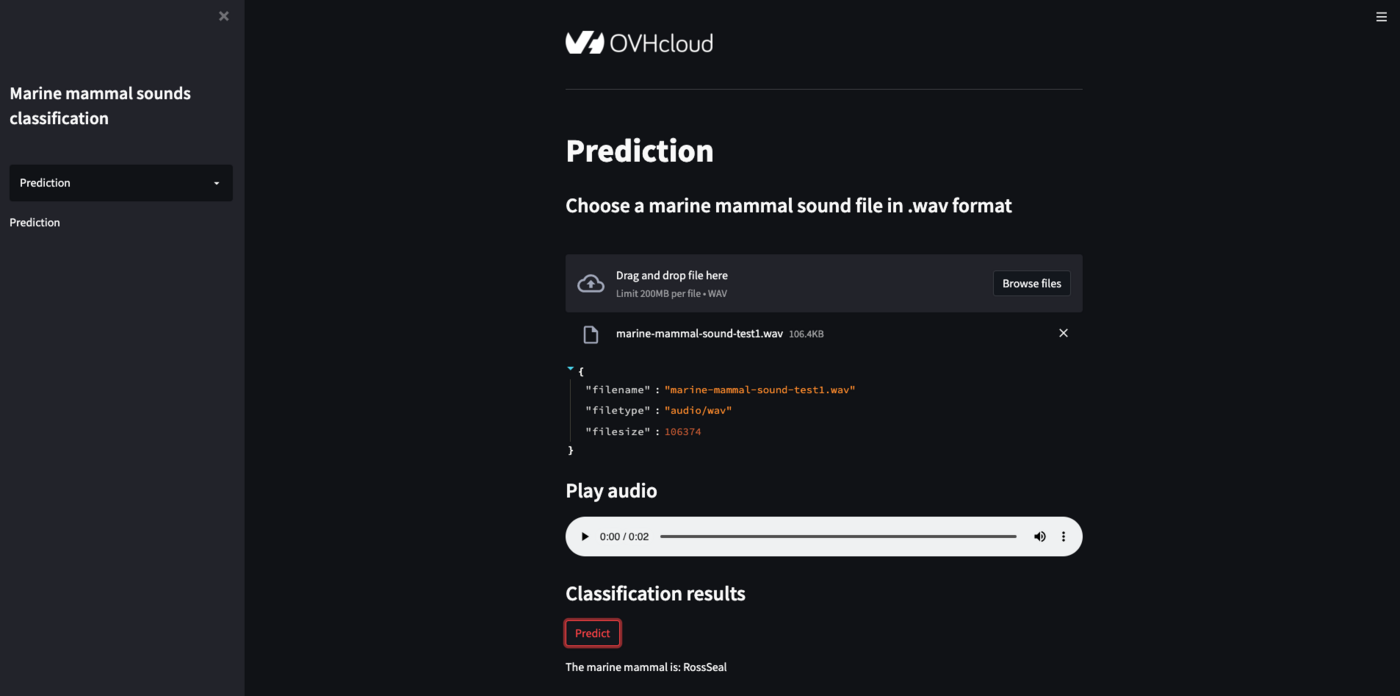This screenshot has height=696, width=1400.
Task: Click the dropdown arrow in sidebar selectbox
Action: click(x=217, y=184)
